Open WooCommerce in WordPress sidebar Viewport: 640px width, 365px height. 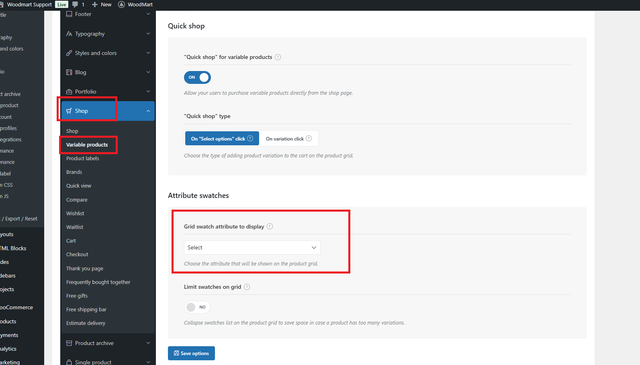coord(16,307)
